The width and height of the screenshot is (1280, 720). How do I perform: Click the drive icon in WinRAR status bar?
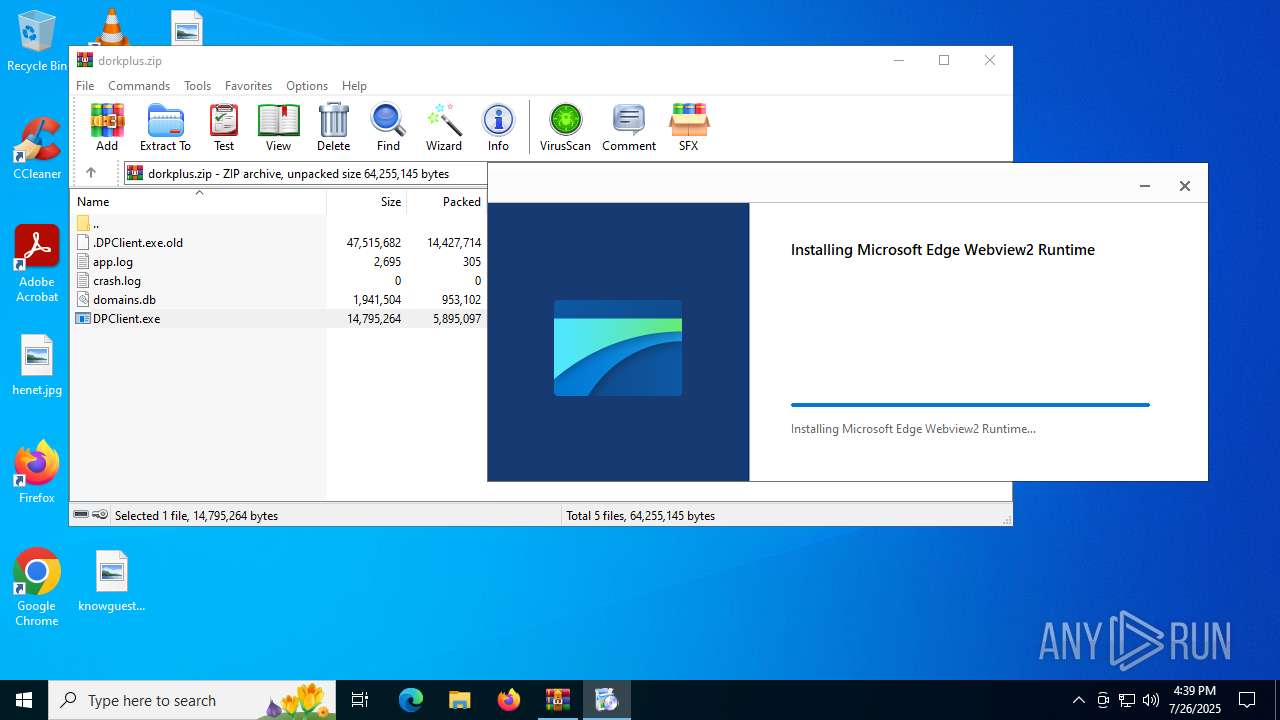coord(81,515)
